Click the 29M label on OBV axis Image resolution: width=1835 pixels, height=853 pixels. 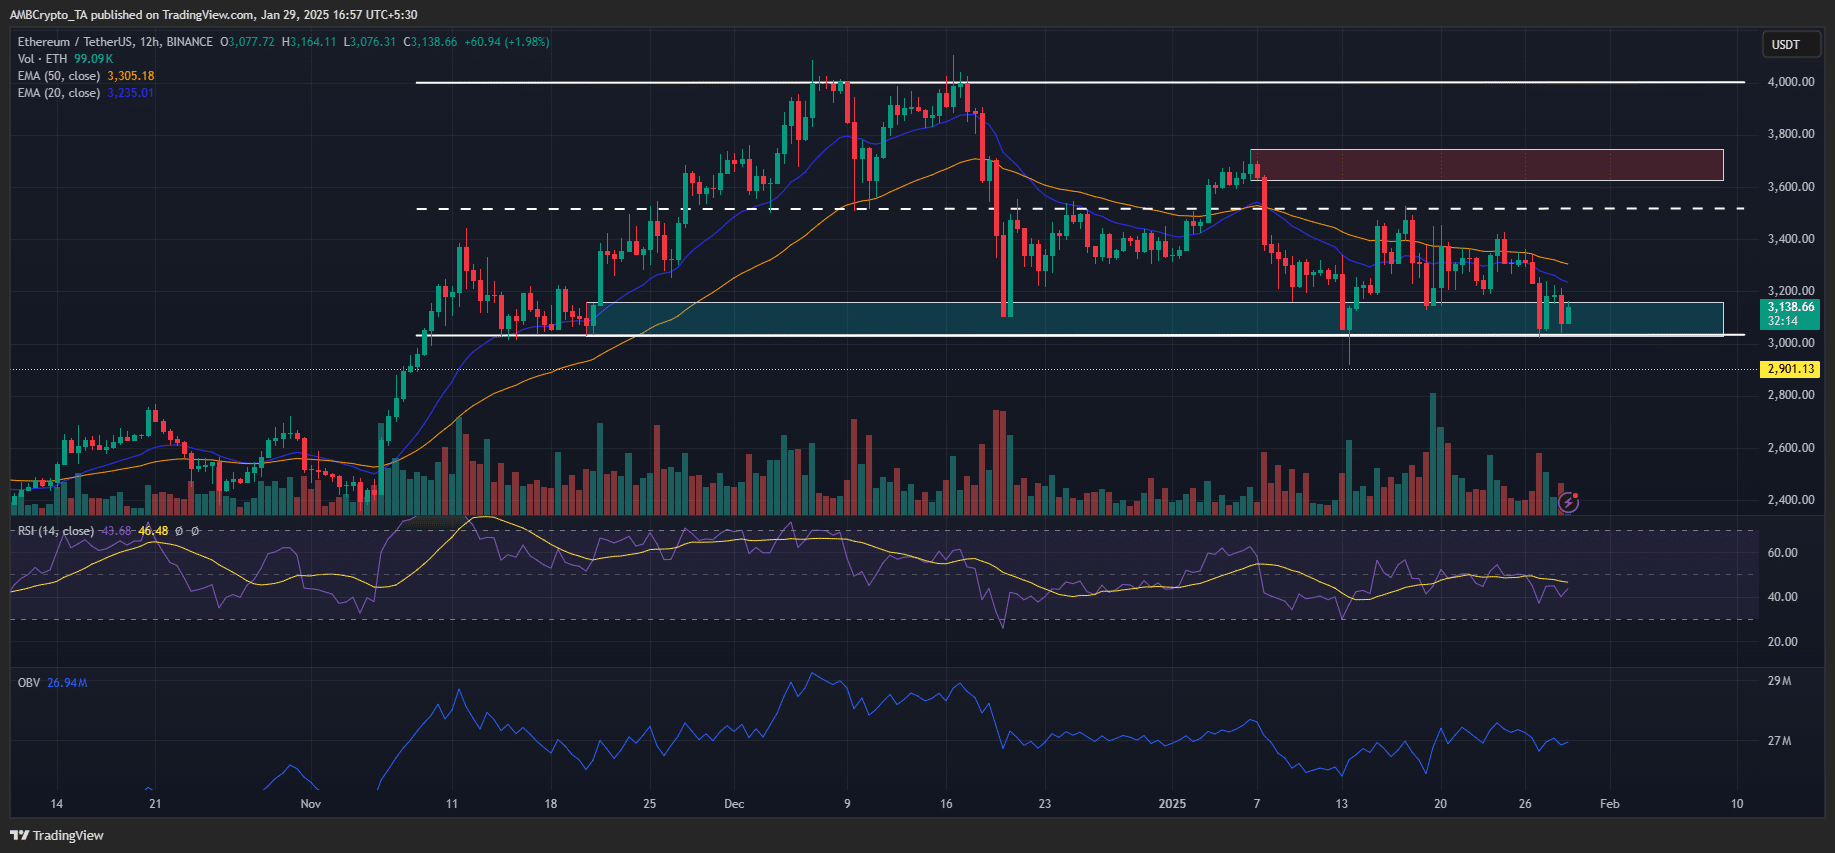1779,681
